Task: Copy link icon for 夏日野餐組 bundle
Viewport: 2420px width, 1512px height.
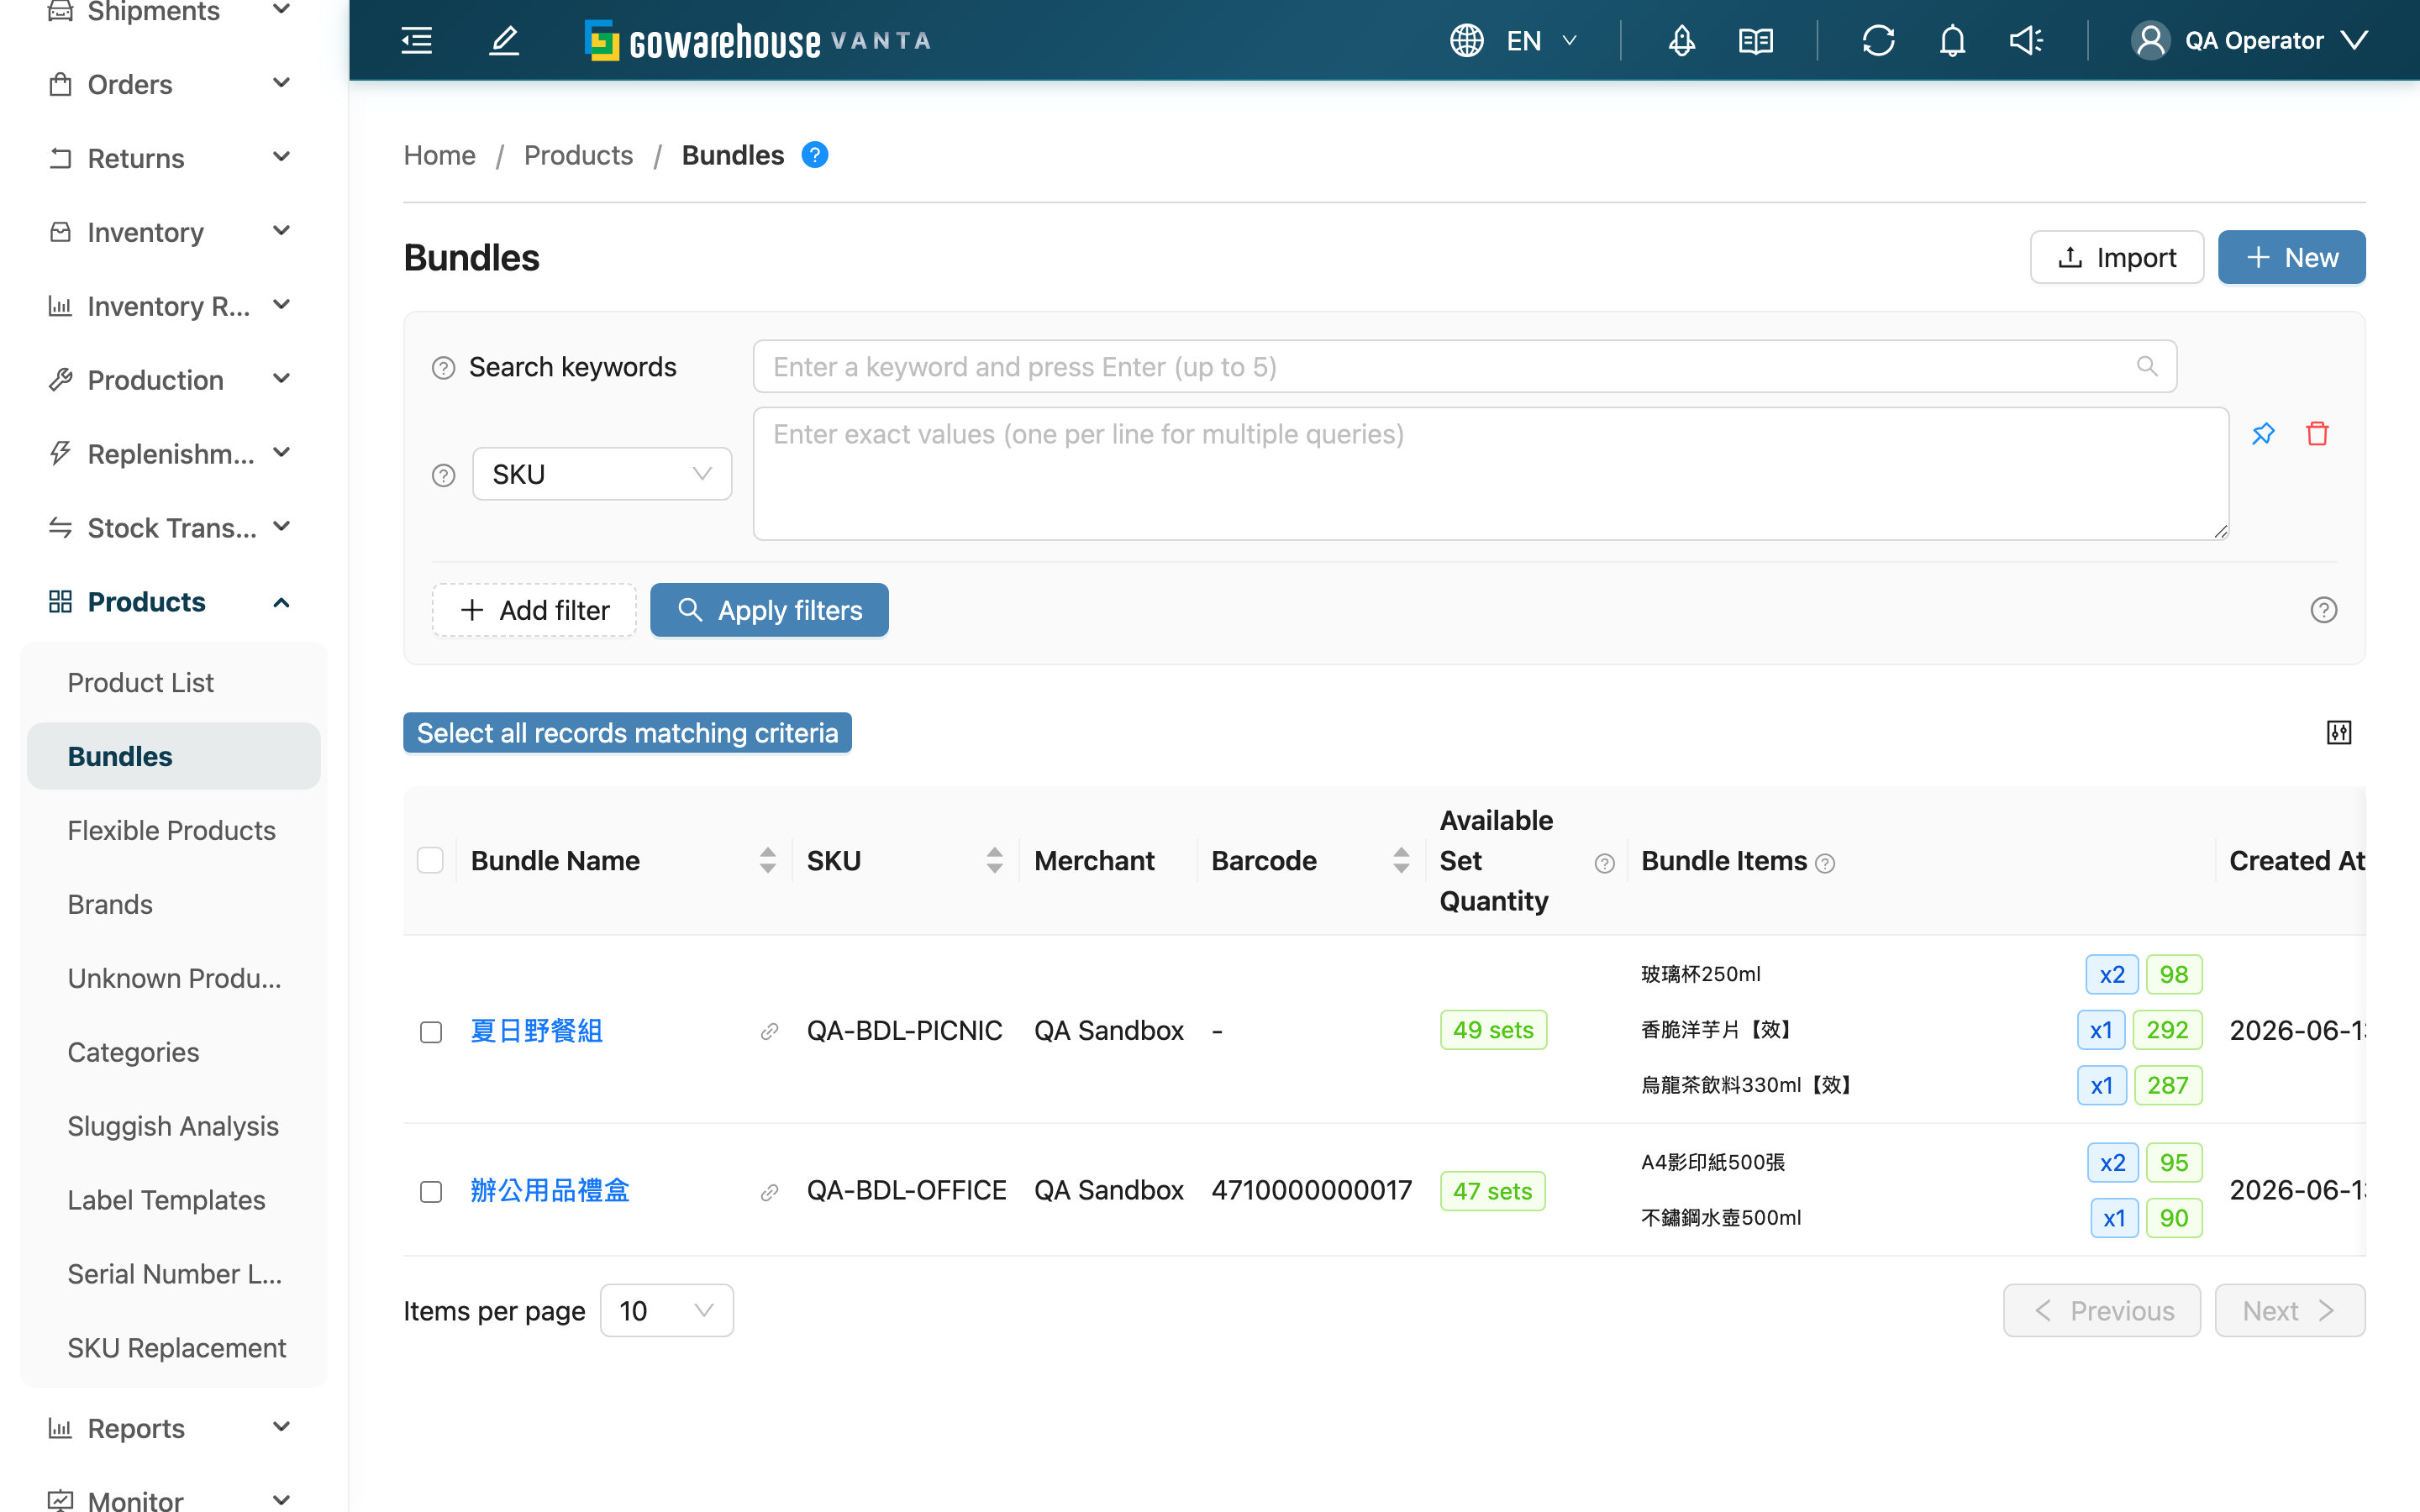Action: tap(769, 1031)
